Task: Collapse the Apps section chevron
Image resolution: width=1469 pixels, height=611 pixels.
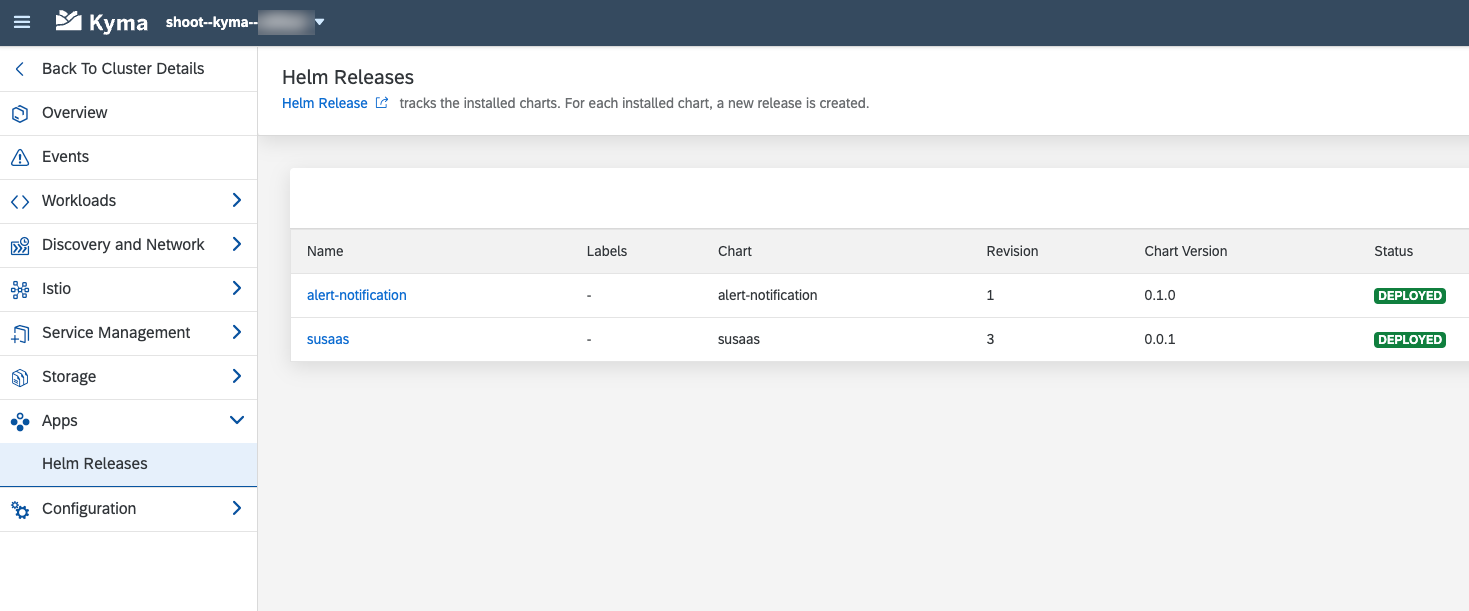Action: pyautogui.click(x=237, y=421)
